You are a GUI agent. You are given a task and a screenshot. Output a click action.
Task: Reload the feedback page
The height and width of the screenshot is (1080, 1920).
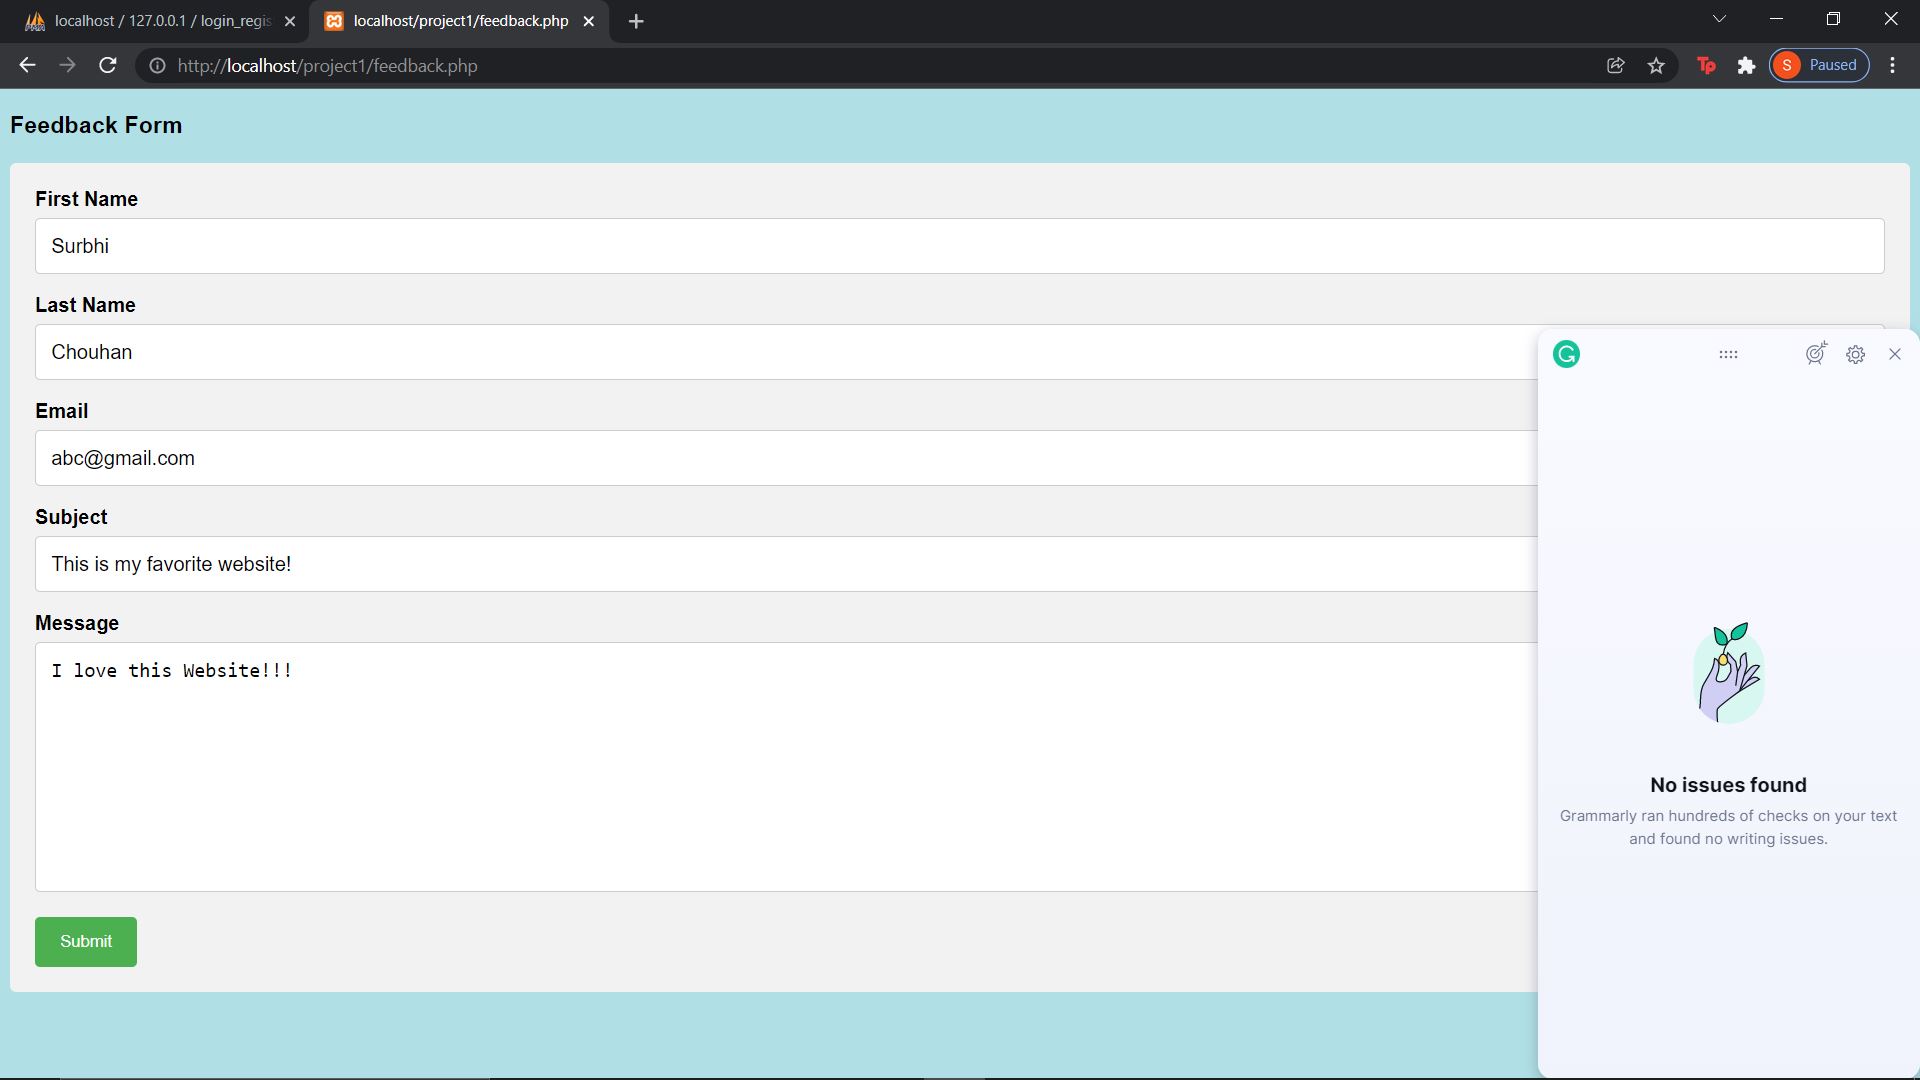108,65
